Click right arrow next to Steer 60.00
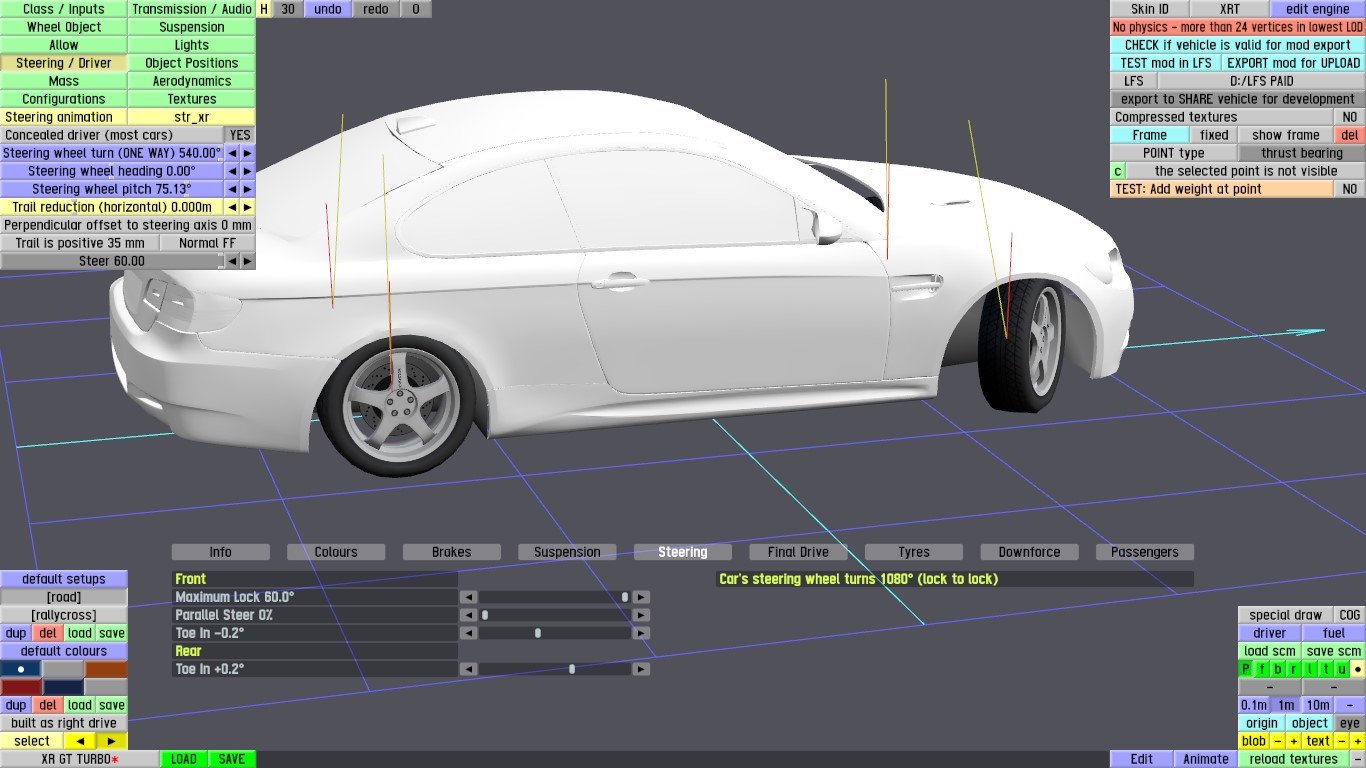Image resolution: width=1366 pixels, height=768 pixels. point(248,261)
